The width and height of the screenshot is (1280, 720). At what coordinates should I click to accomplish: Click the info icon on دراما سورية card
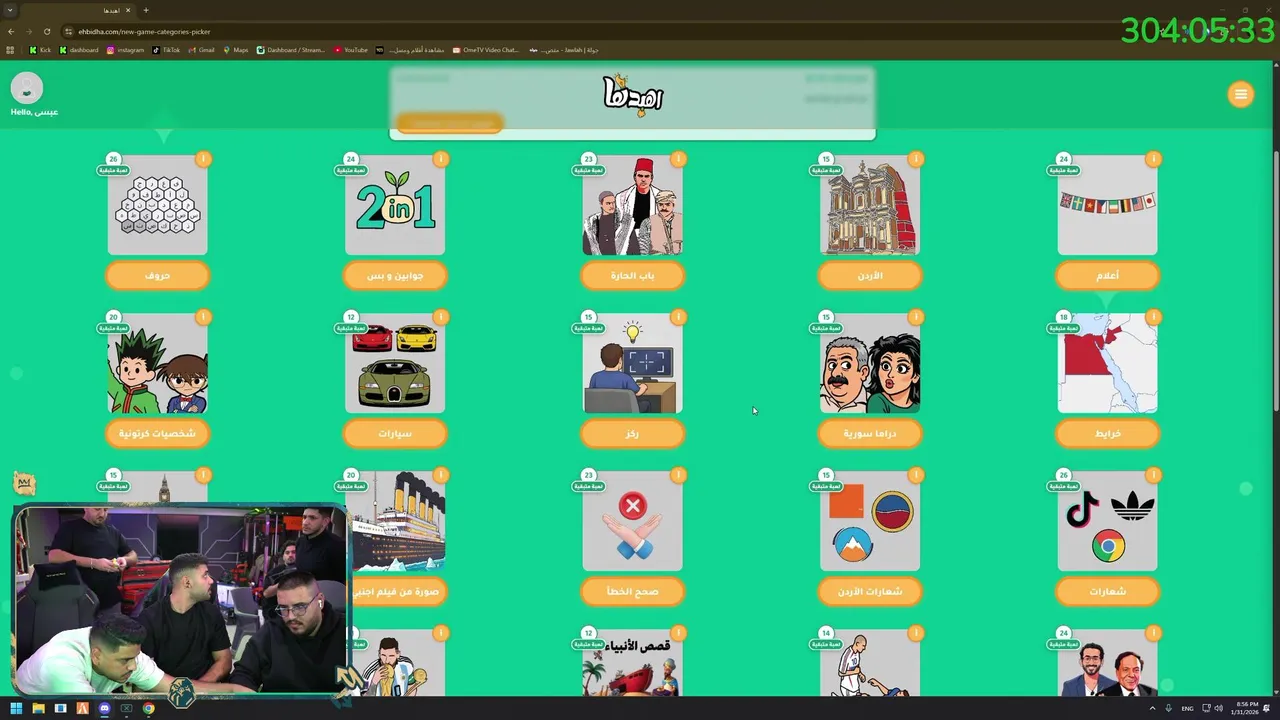pos(916,317)
